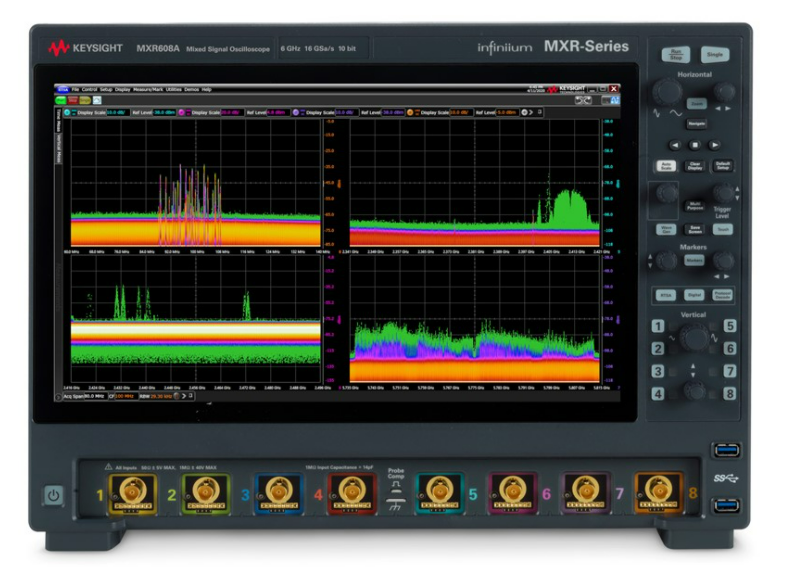
Task: Click the green Run toolbar button on screen
Action: pyautogui.click(x=61, y=100)
